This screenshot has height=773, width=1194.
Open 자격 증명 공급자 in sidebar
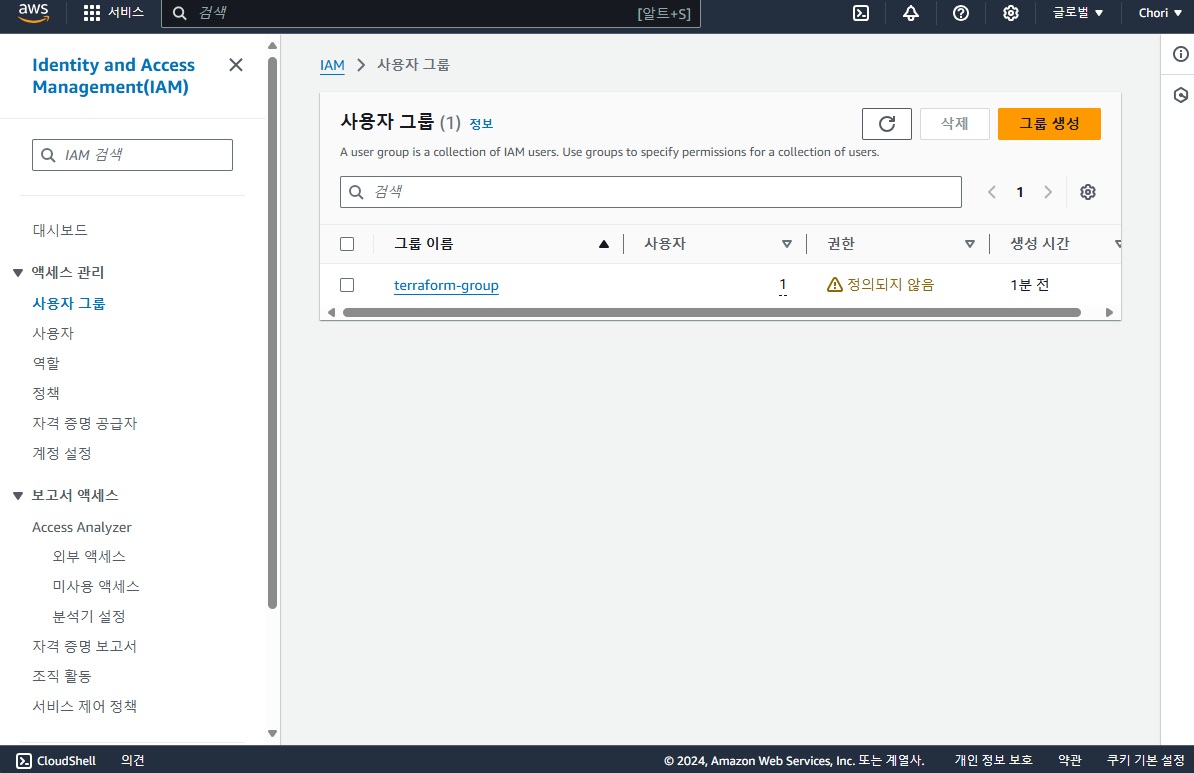tap(85, 423)
